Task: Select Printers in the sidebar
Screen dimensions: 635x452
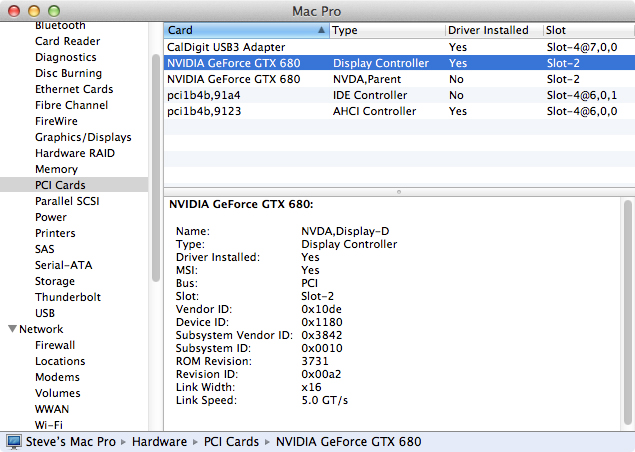Action: pos(55,233)
